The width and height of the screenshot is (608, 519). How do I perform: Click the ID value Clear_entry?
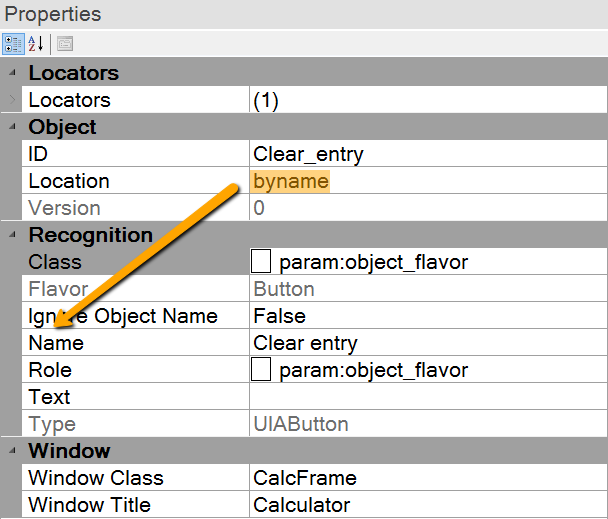[x=308, y=154]
